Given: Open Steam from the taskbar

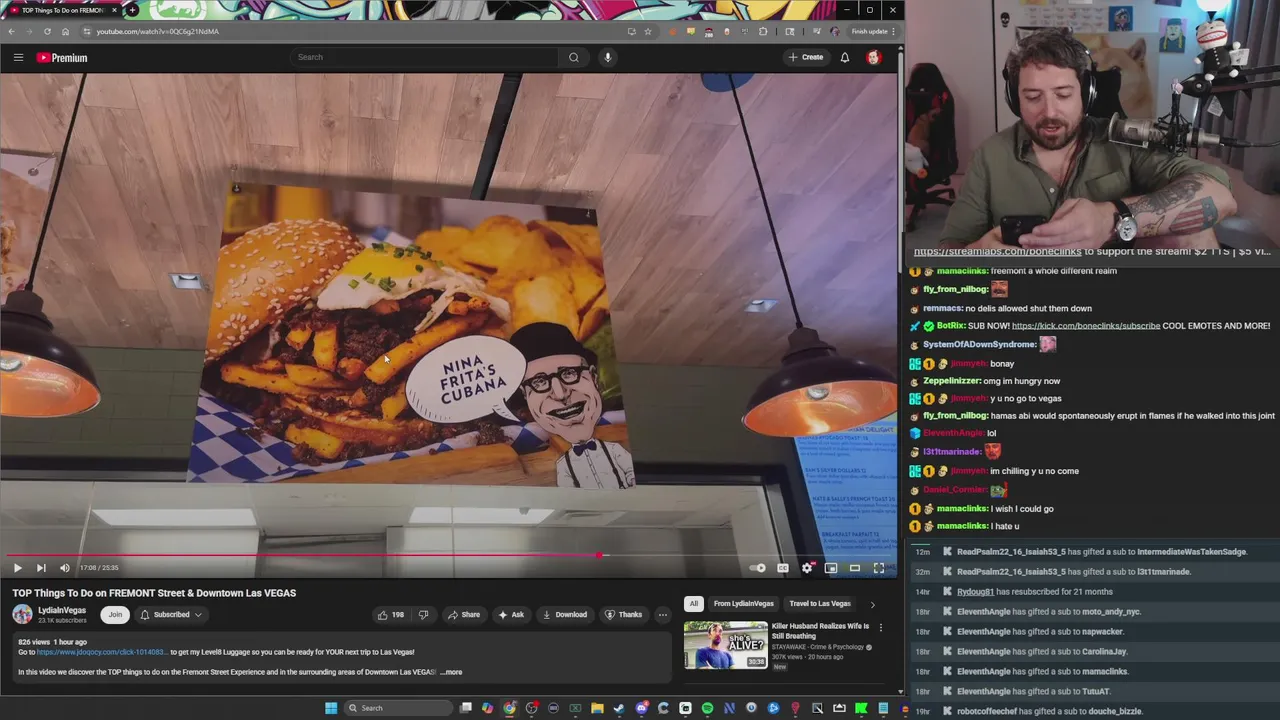Looking at the screenshot, I should pyautogui.click(x=619, y=708).
